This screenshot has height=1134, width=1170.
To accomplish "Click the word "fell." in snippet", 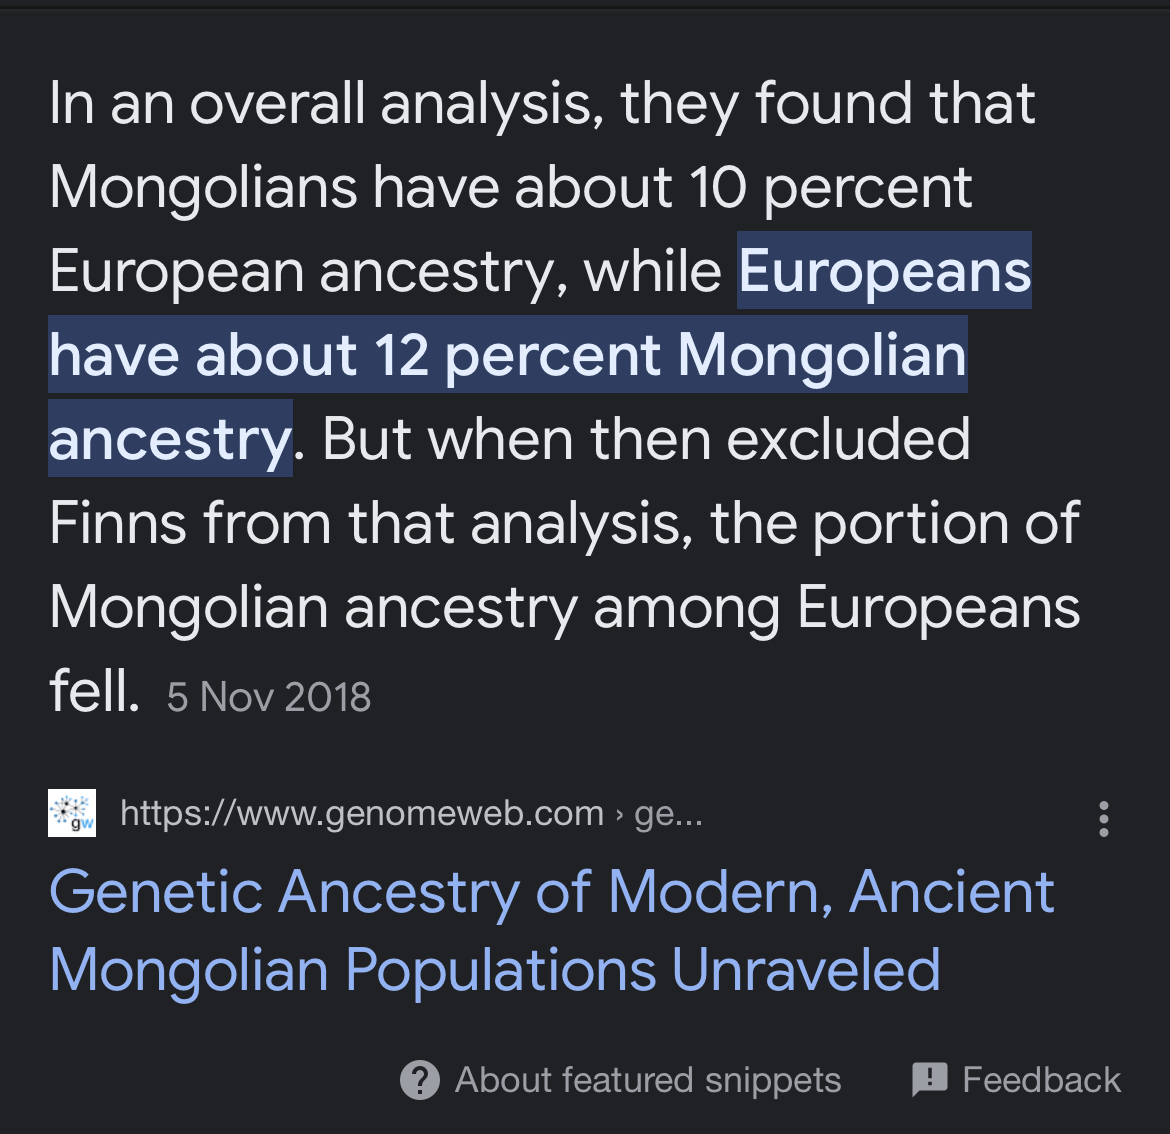I will [x=95, y=691].
